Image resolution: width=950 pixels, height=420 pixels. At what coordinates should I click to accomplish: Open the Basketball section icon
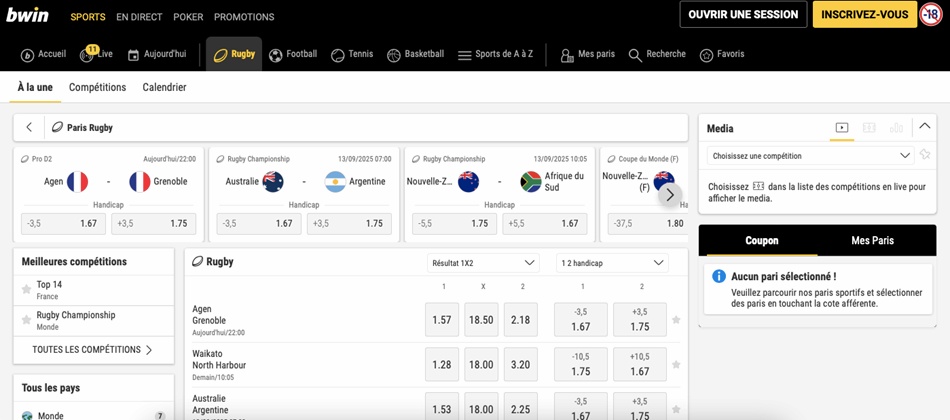[394, 55]
